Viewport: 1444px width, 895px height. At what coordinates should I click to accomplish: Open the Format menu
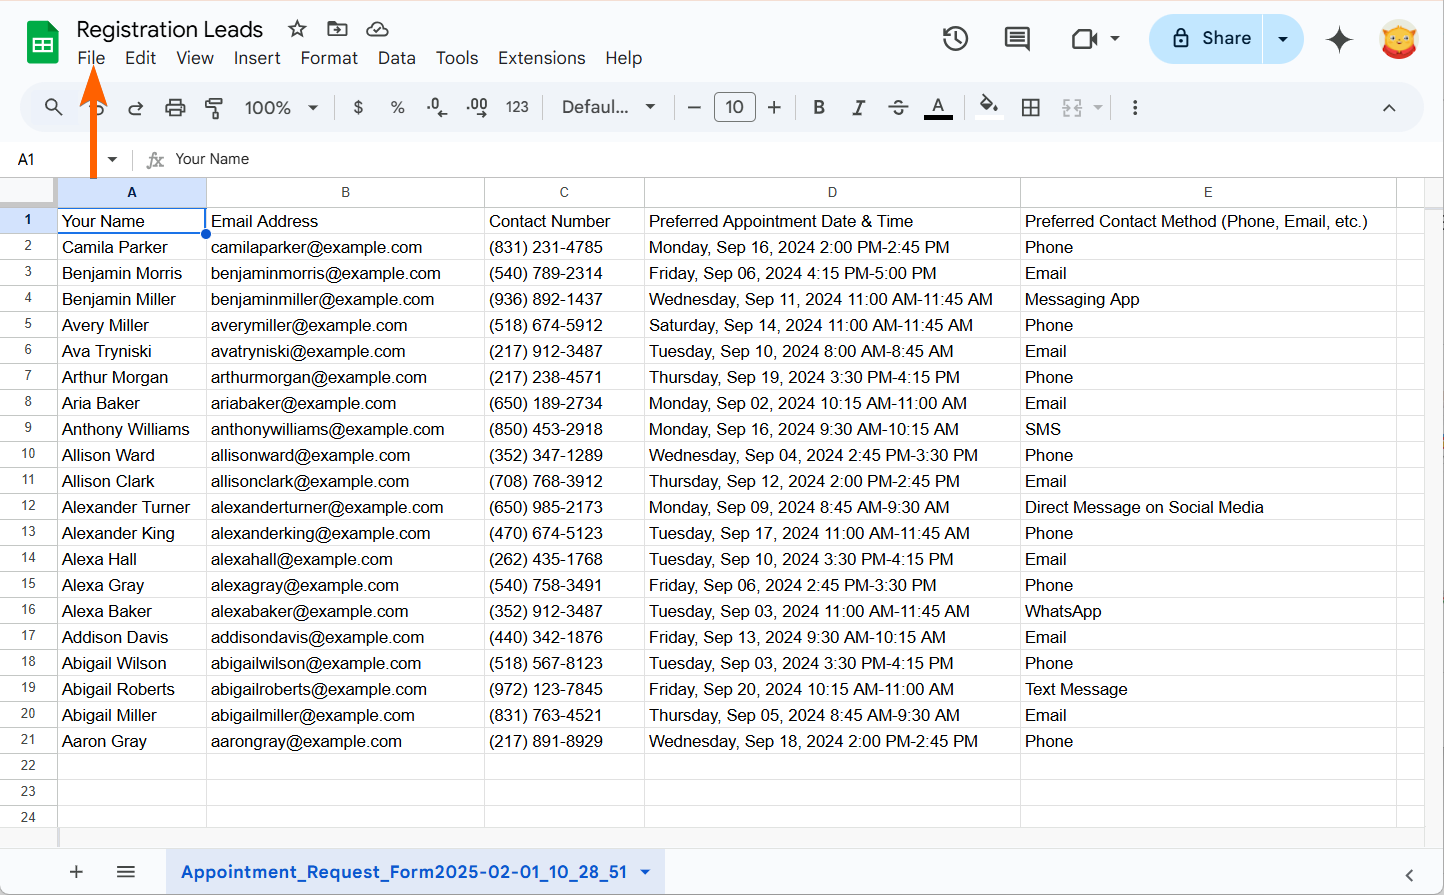pos(329,58)
